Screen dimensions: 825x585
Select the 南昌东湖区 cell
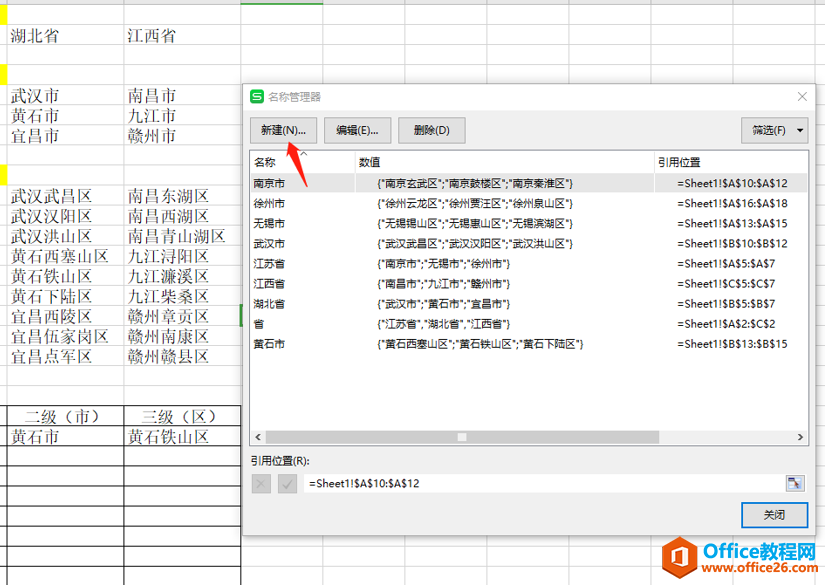click(x=182, y=196)
